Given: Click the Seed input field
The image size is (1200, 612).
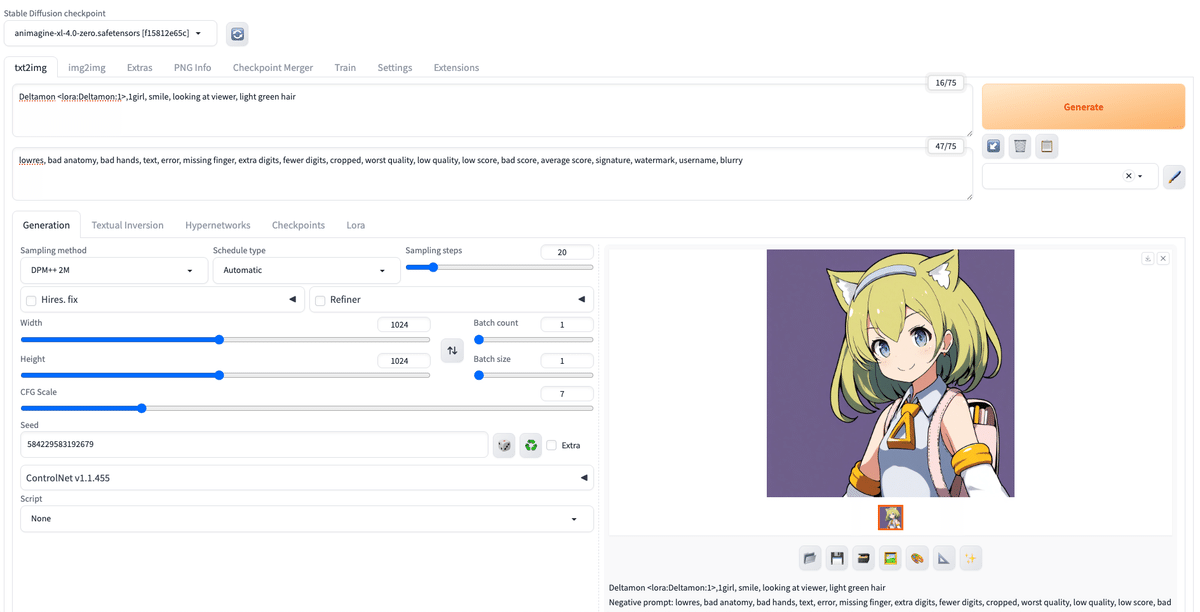Looking at the screenshot, I should coord(254,444).
